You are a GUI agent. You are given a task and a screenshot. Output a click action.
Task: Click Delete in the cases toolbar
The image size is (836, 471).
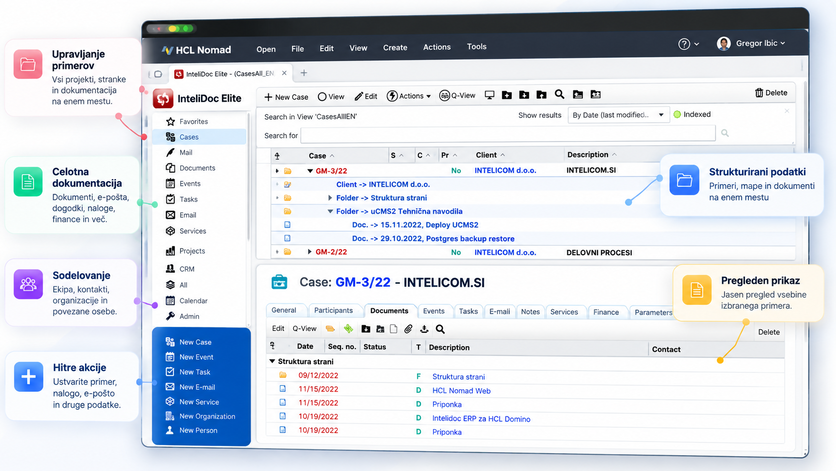tap(771, 93)
